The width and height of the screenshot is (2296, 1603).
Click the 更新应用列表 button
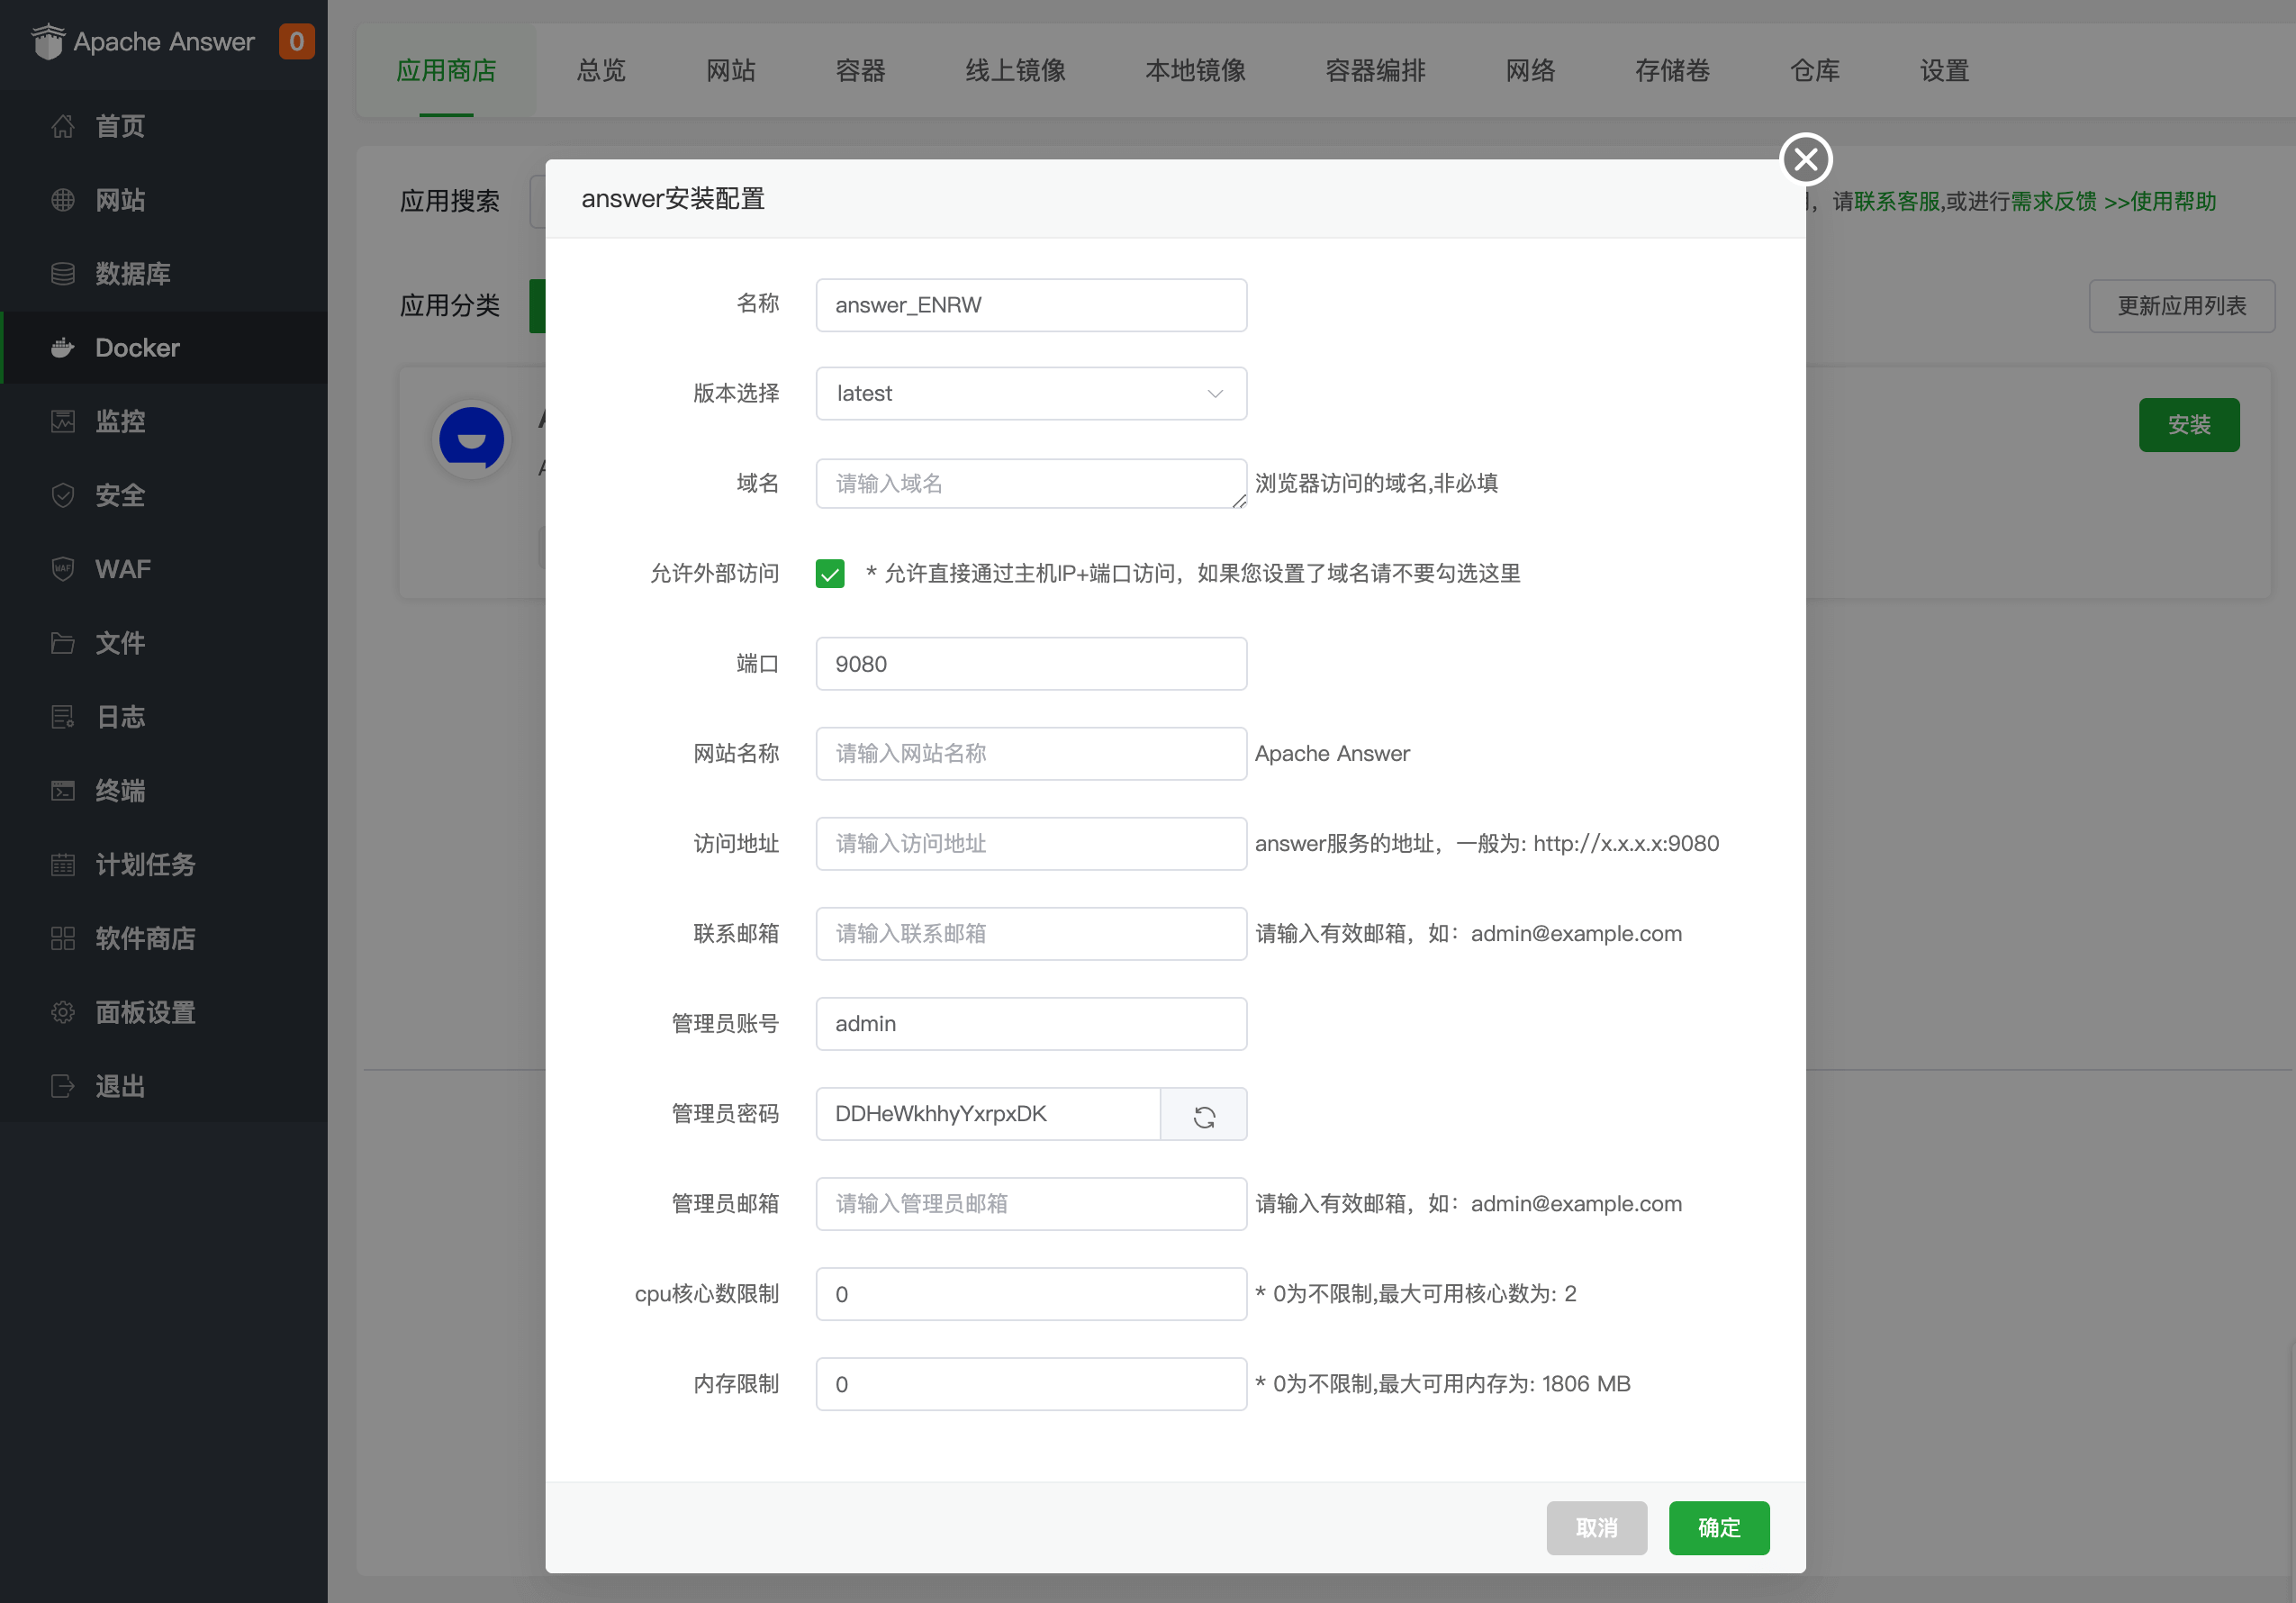click(2182, 306)
